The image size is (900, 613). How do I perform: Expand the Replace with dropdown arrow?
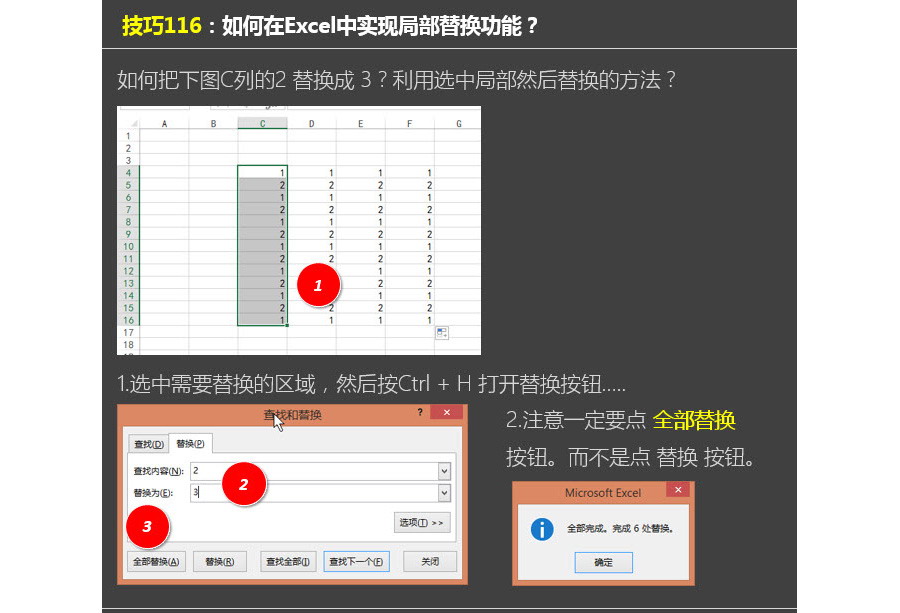point(444,492)
